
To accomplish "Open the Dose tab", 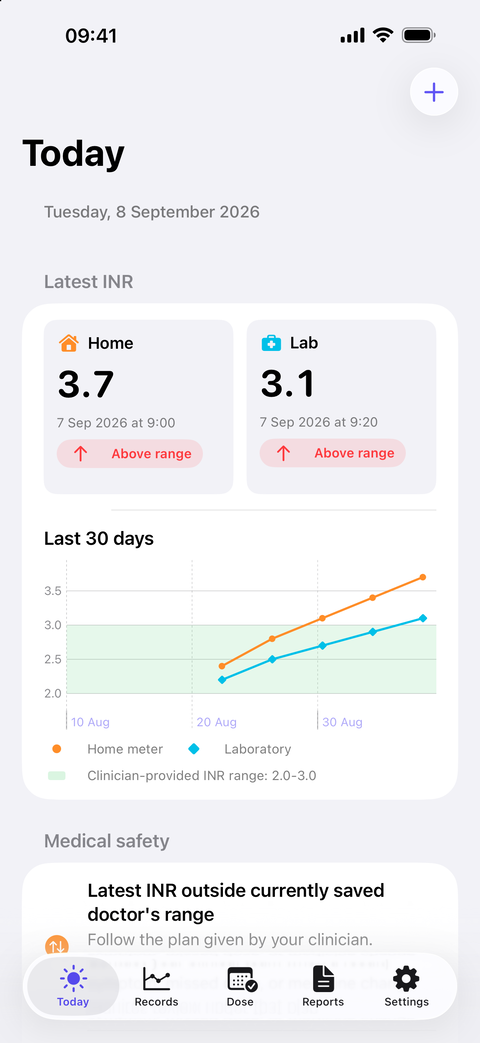I will coord(240,986).
